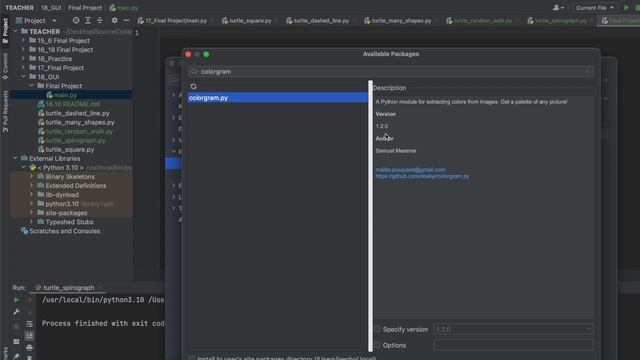
Task: Run Current File with top green arrow
Action: coord(627,8)
